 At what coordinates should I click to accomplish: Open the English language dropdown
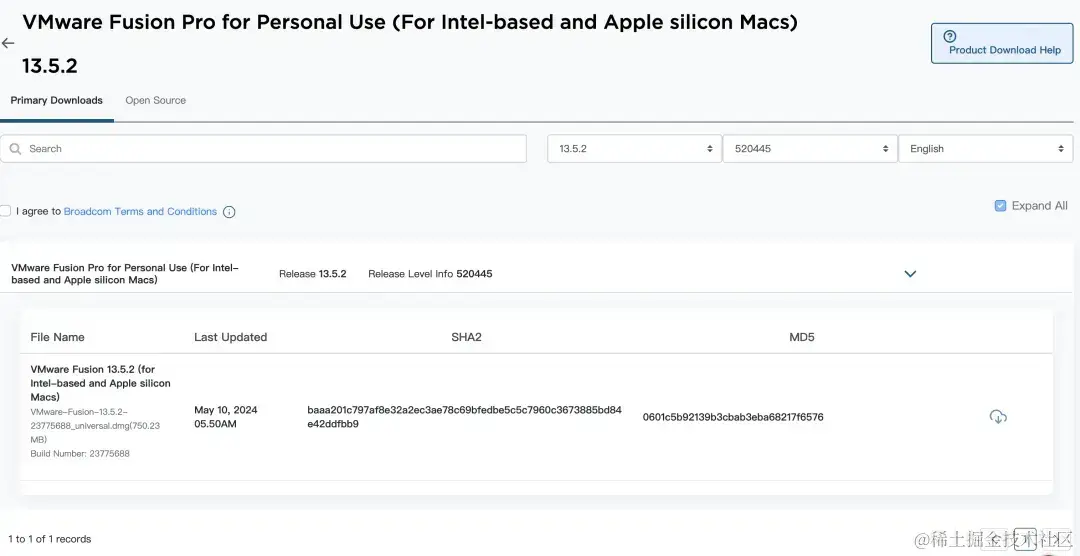985,149
